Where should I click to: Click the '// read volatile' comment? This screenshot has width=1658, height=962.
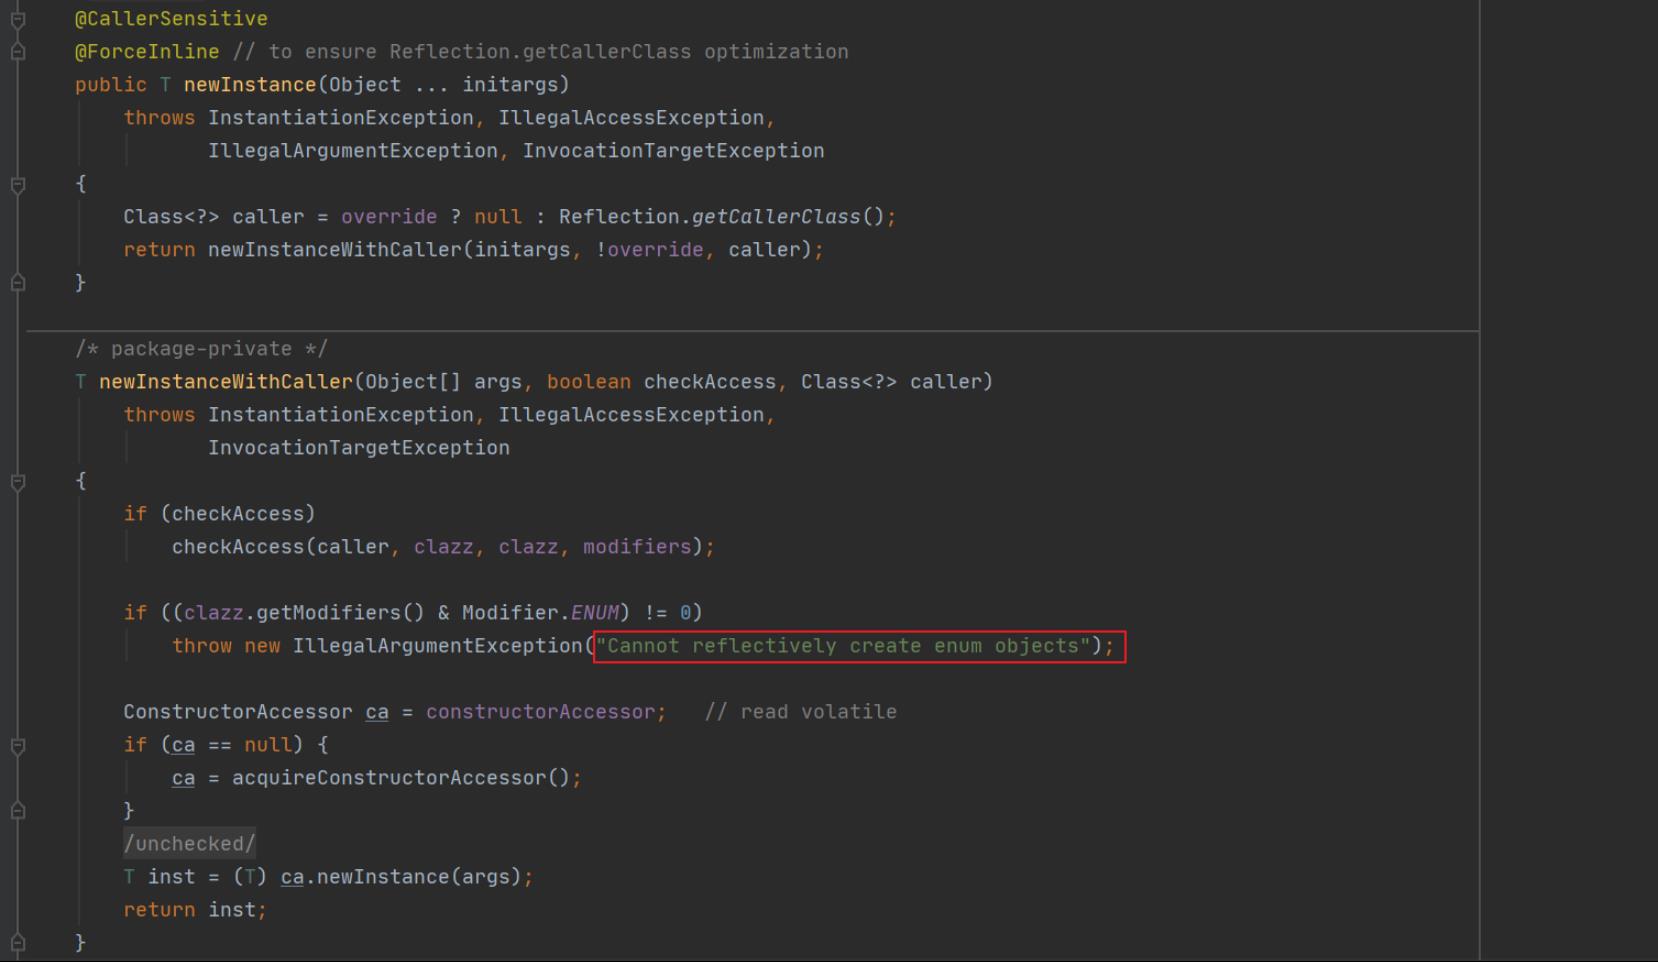(x=801, y=712)
